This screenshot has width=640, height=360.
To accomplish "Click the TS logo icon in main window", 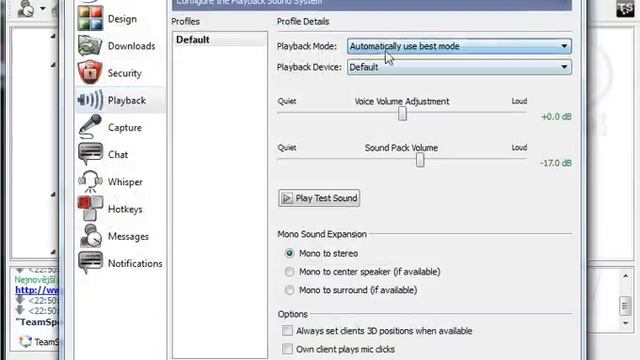I will tap(625, 8).
